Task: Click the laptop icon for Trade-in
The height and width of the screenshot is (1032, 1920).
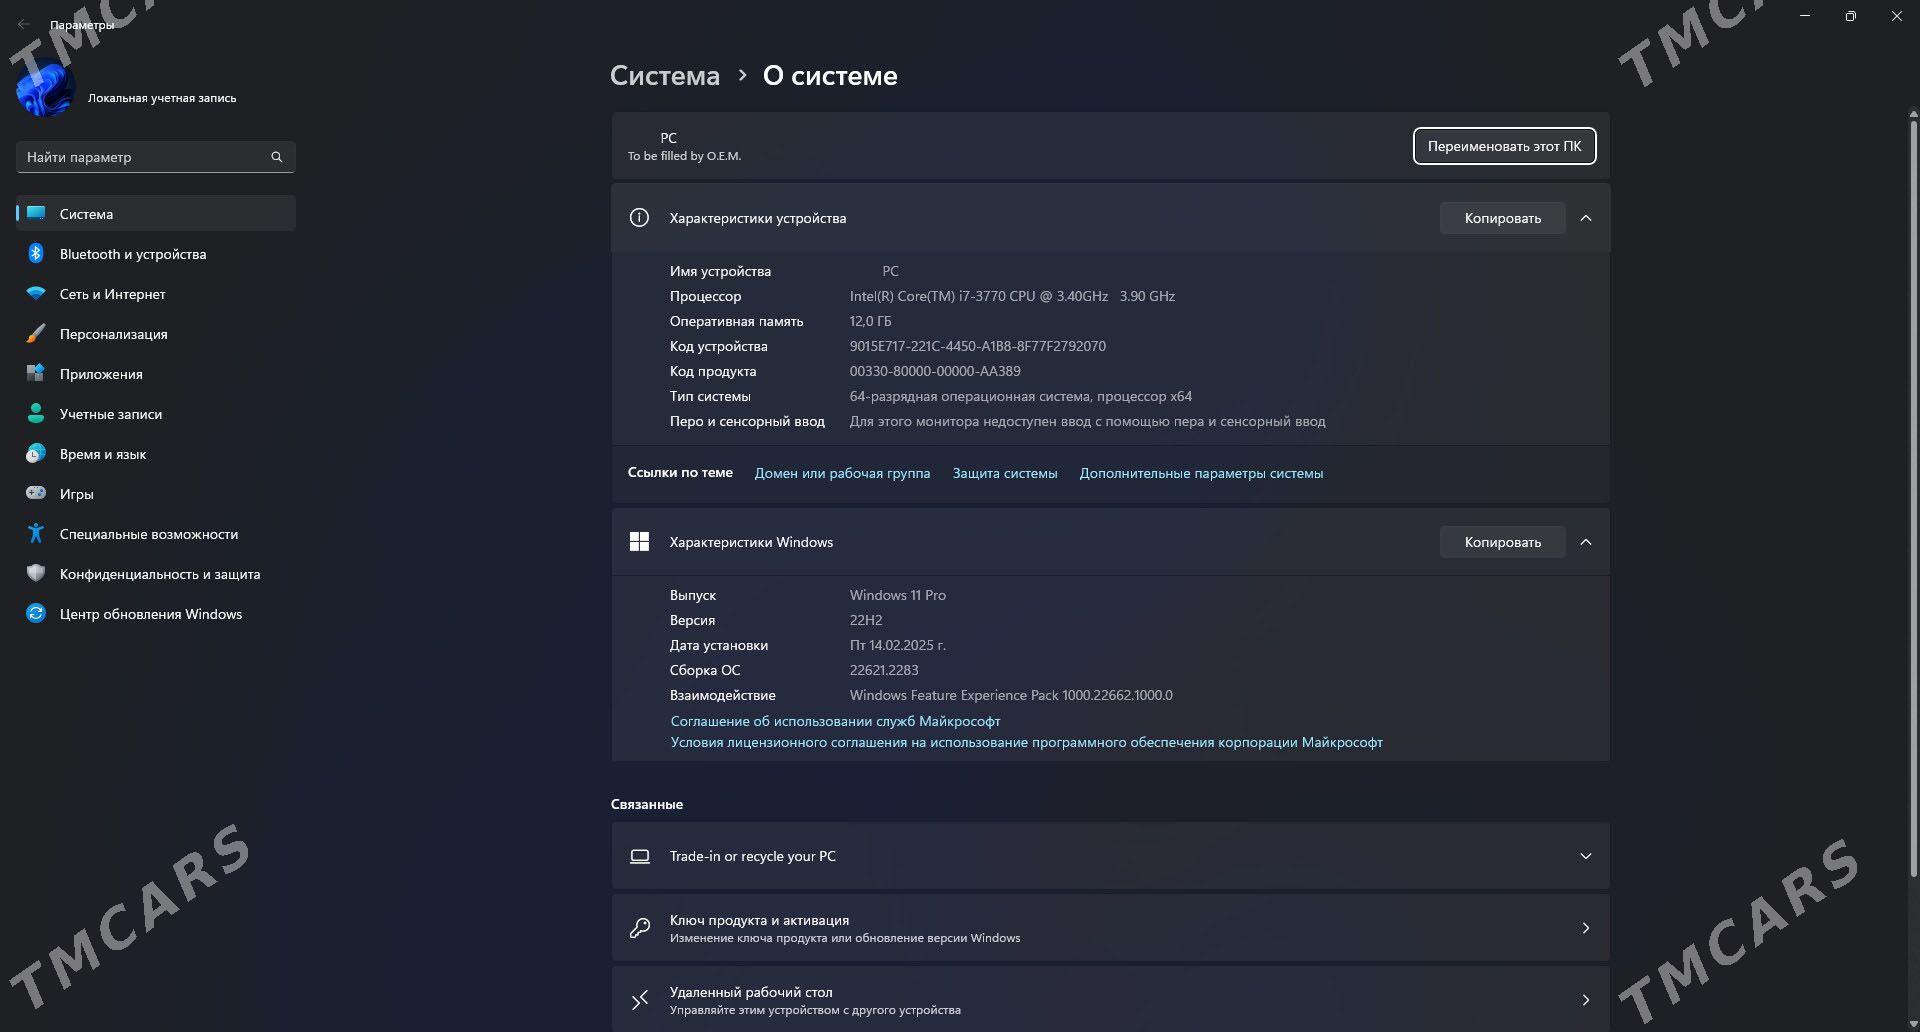Action: click(x=640, y=856)
